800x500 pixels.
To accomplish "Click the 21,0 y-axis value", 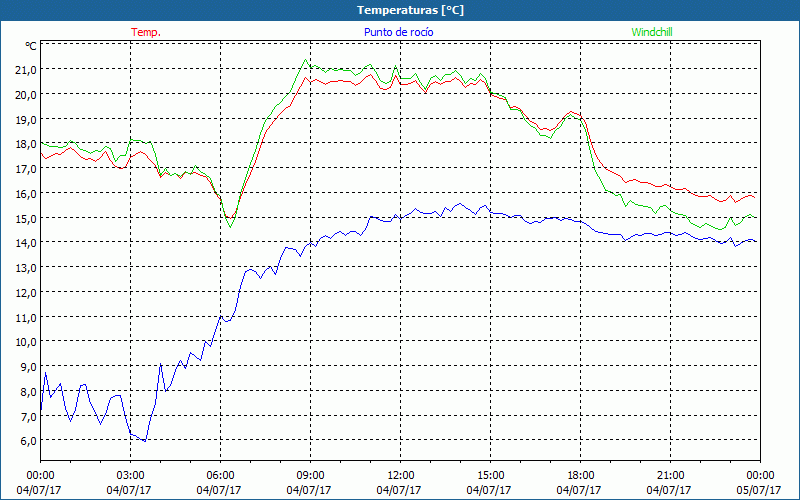I will 26,70.
